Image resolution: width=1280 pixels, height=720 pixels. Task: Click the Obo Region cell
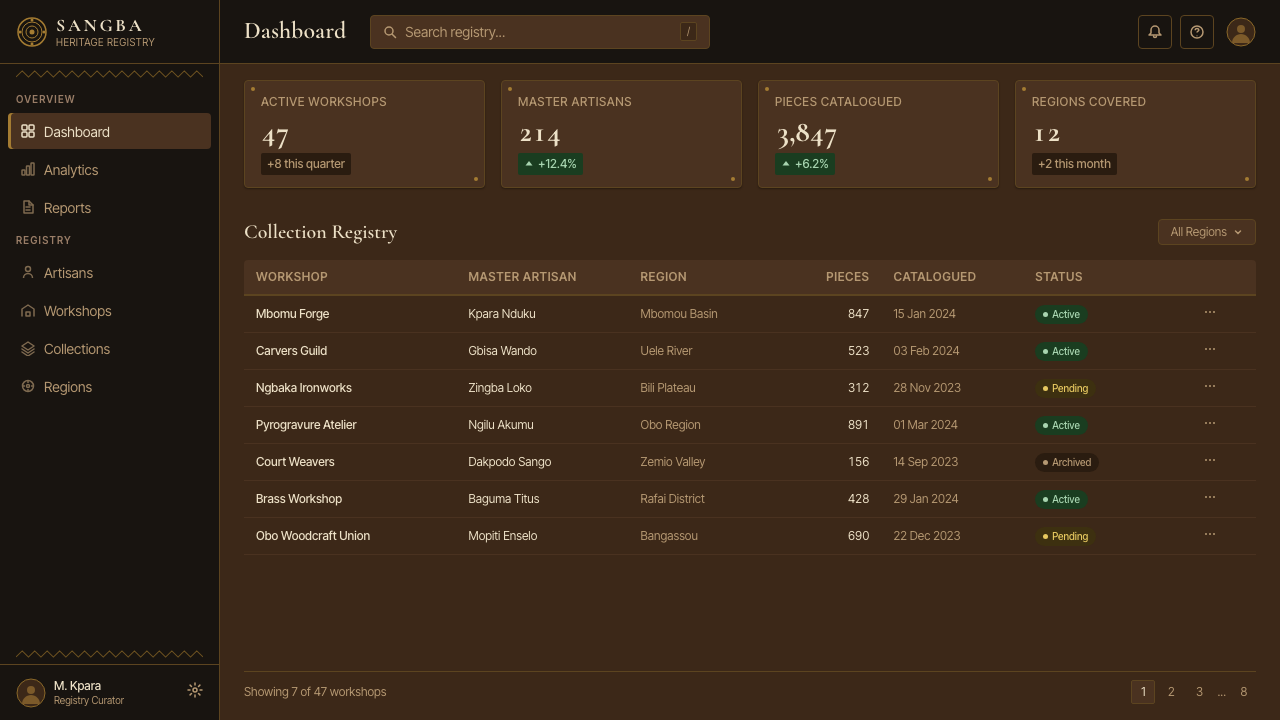point(670,425)
